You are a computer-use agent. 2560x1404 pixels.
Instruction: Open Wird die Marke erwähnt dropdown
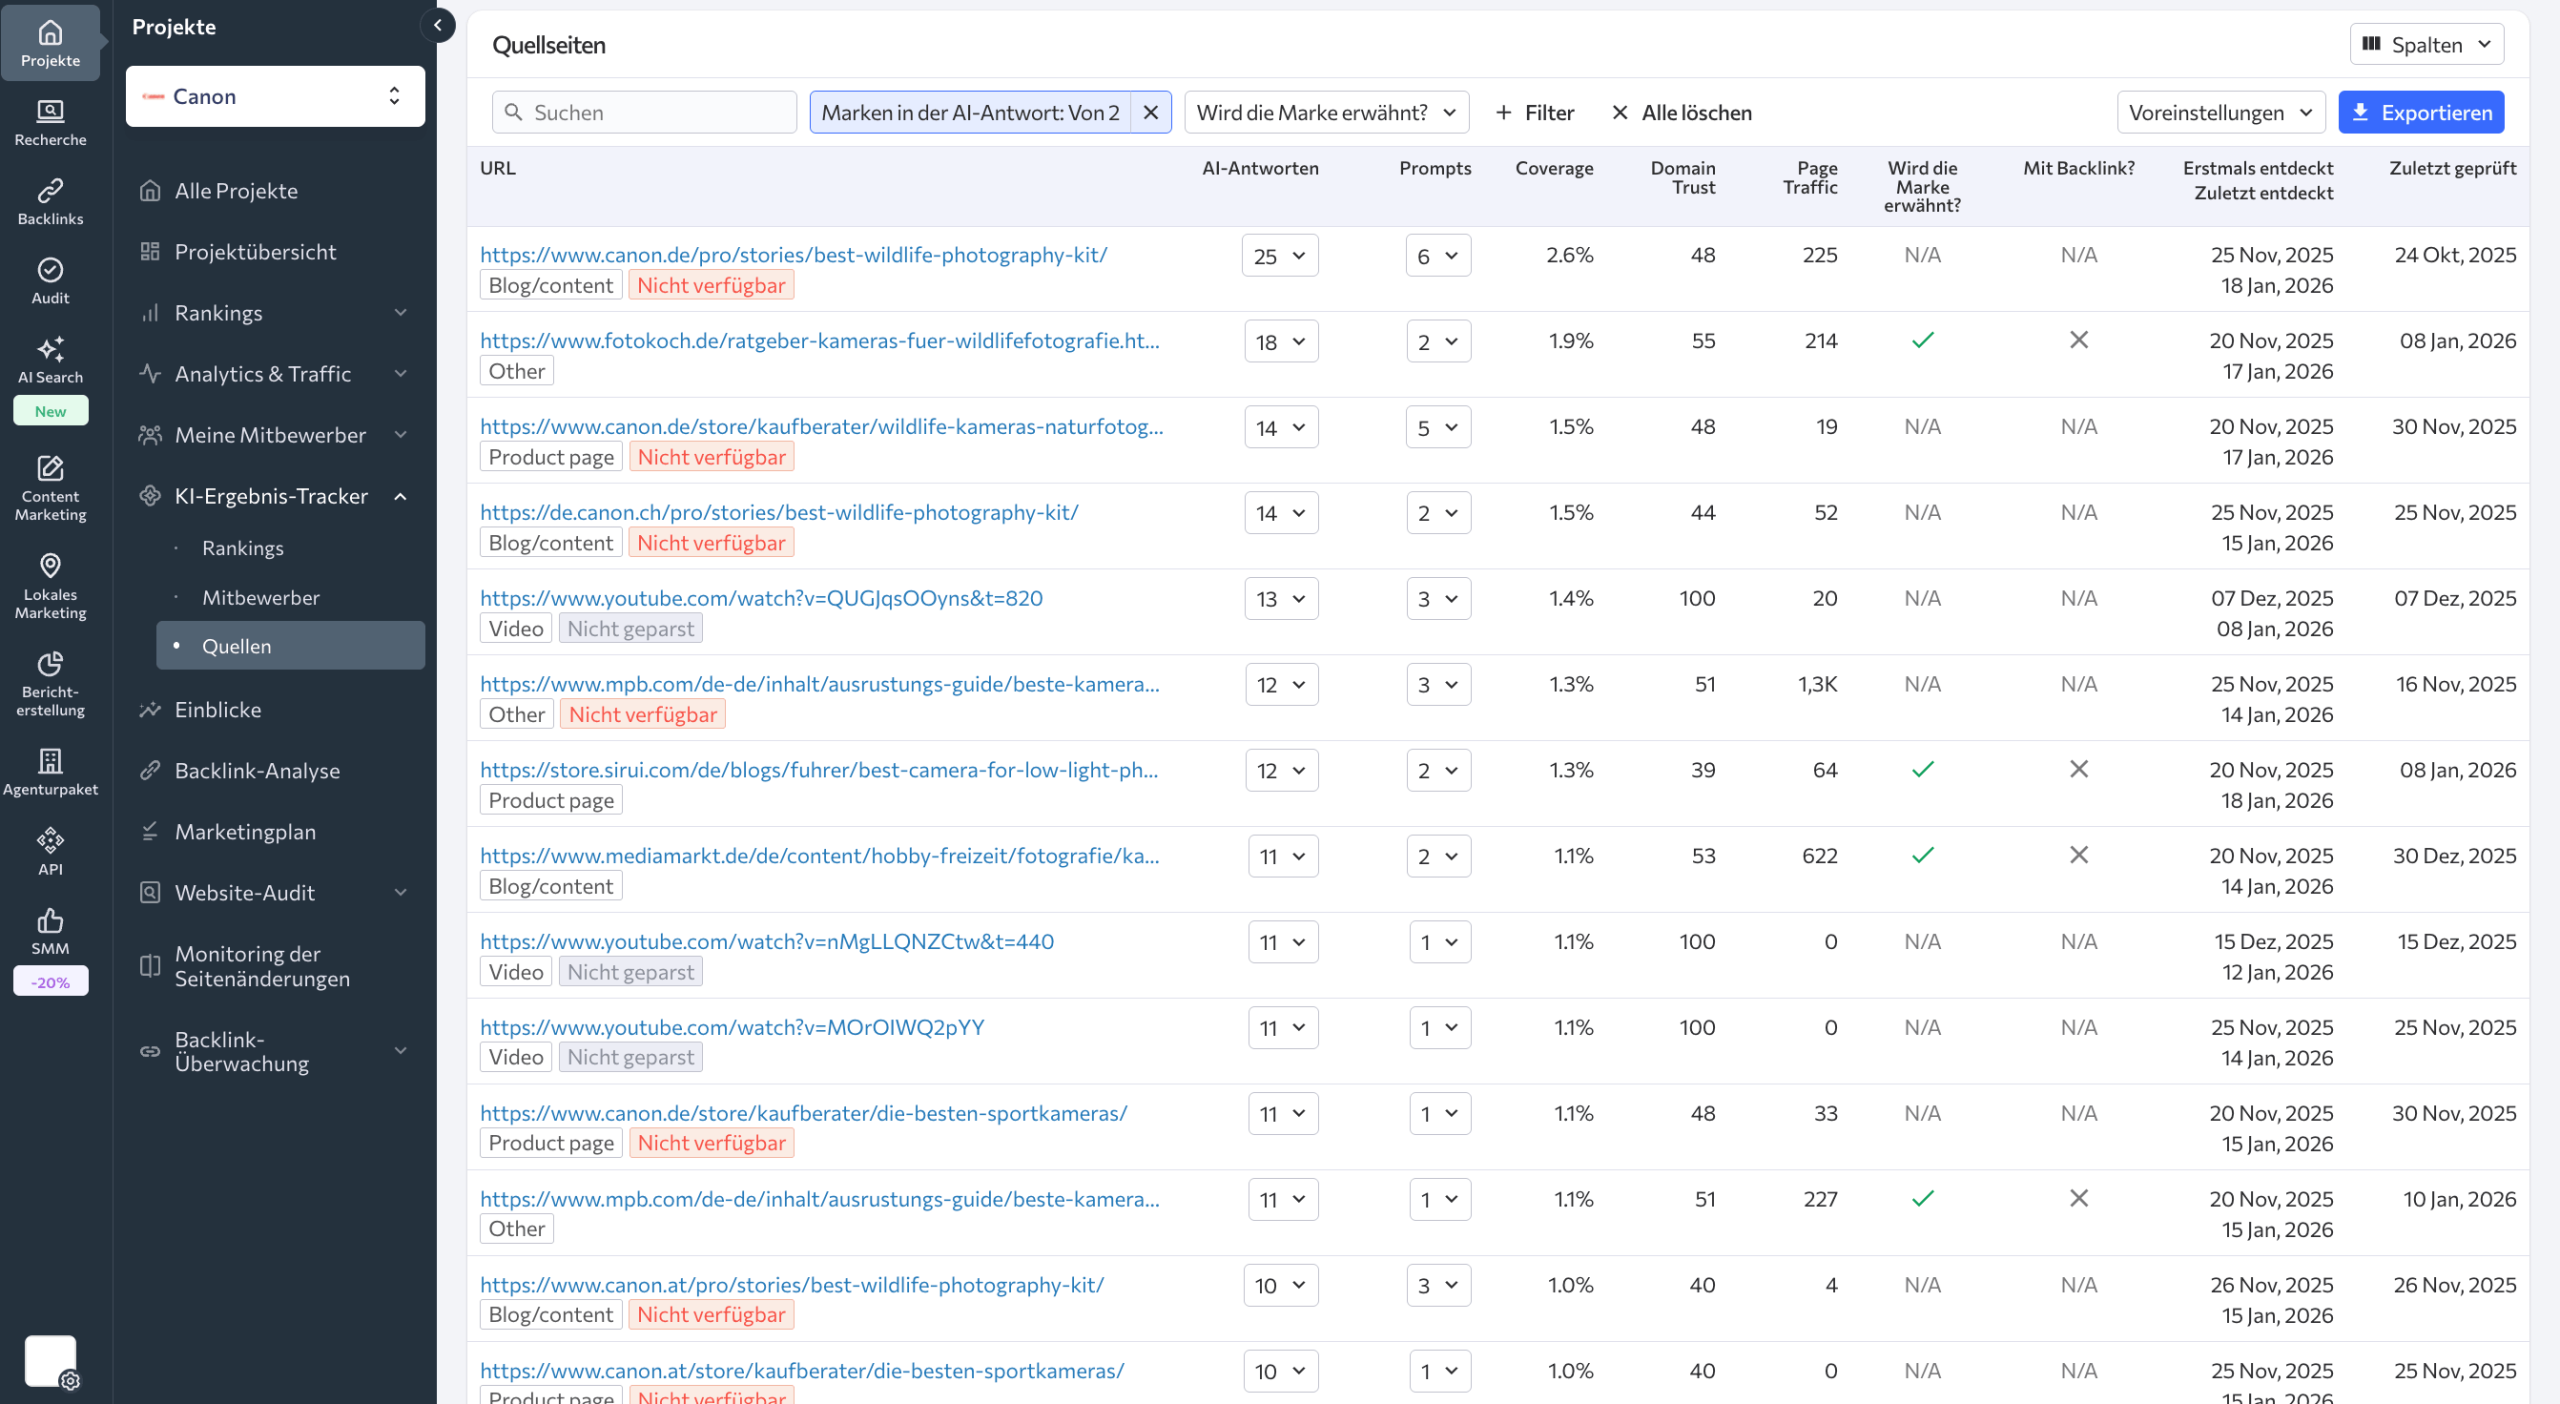(1326, 113)
